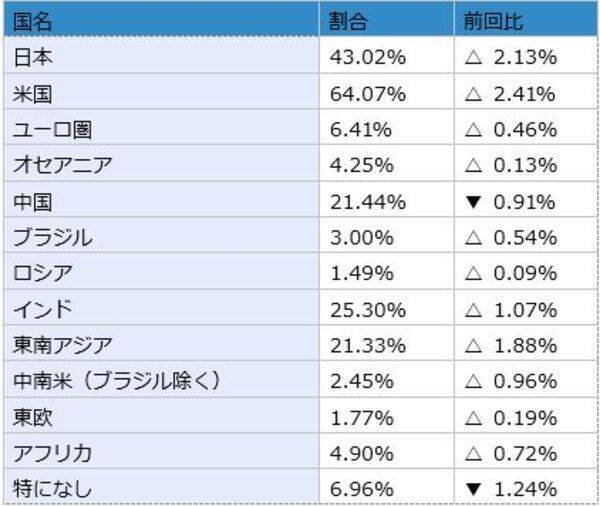Select the 米国 country cell
The image size is (600, 506).
click(32, 94)
